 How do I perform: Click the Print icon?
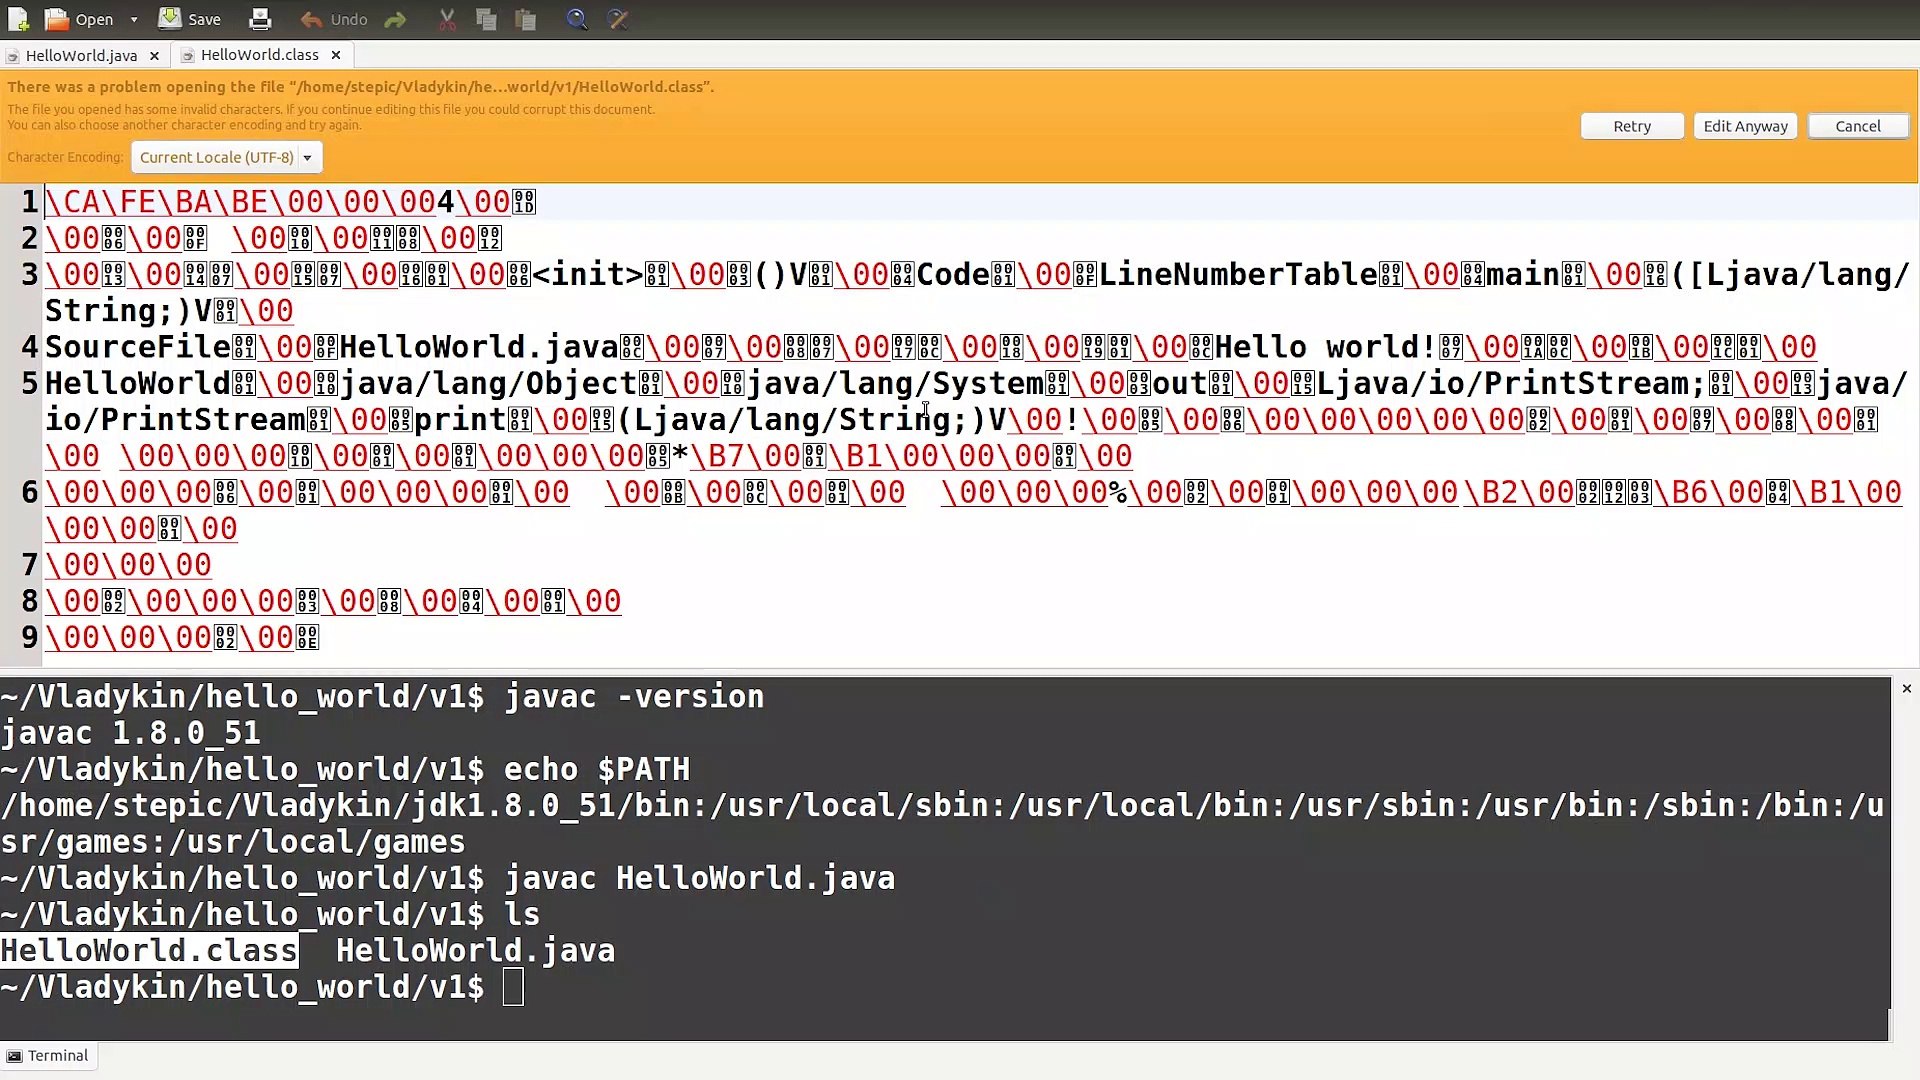tap(260, 19)
